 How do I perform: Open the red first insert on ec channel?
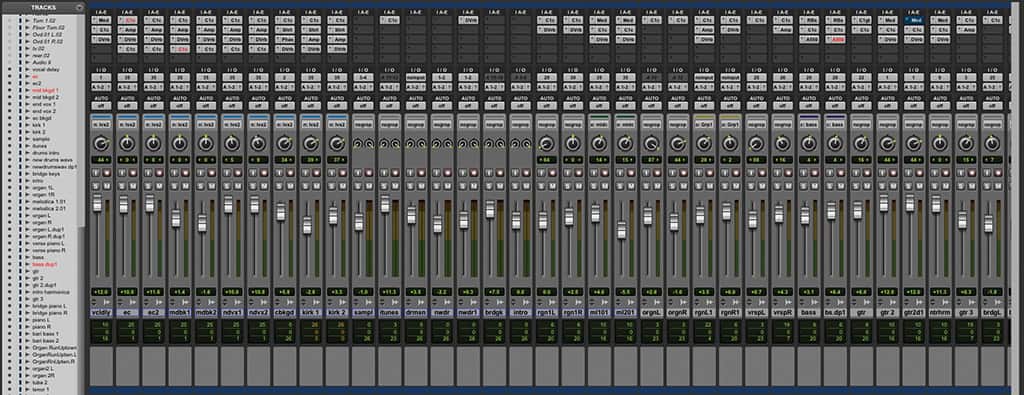point(127,20)
